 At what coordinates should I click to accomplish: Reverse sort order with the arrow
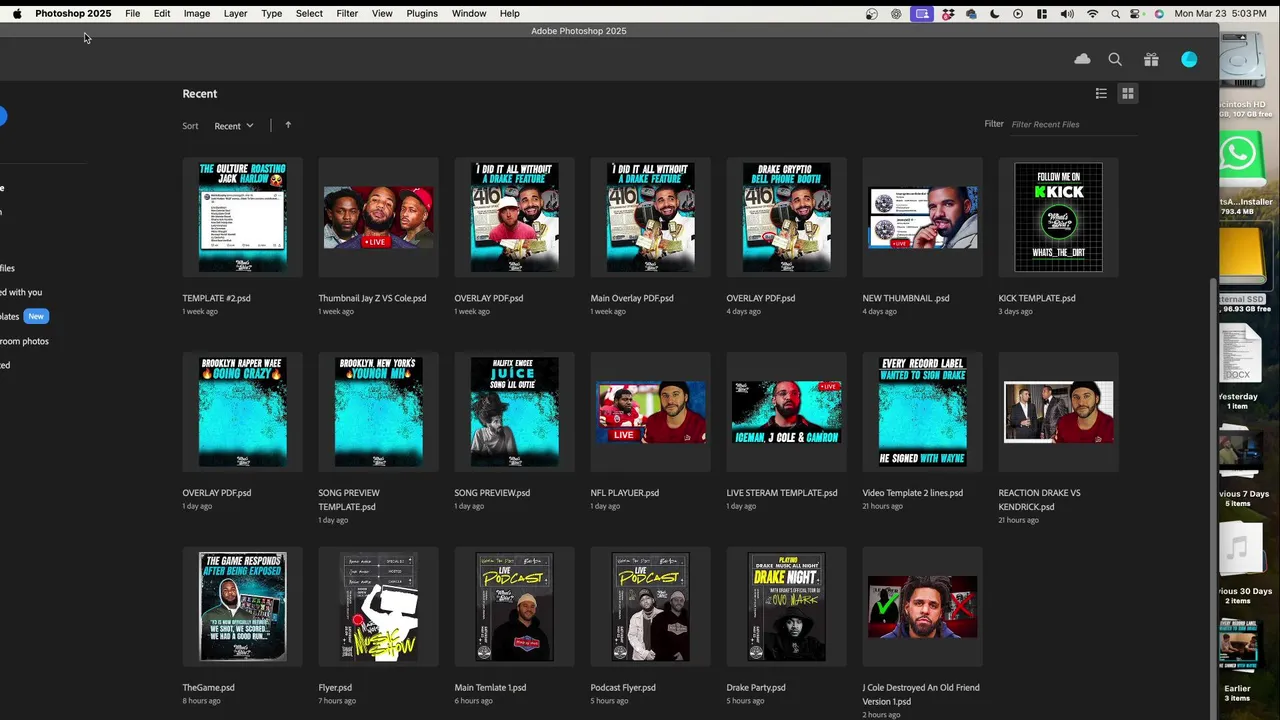288,125
